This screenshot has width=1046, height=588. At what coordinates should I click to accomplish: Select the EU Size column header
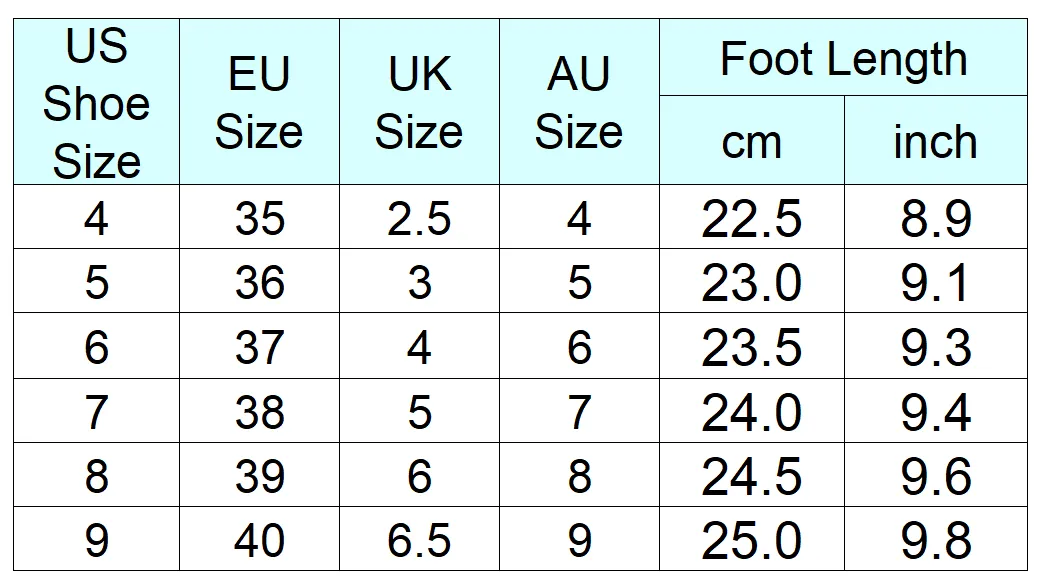click(259, 101)
